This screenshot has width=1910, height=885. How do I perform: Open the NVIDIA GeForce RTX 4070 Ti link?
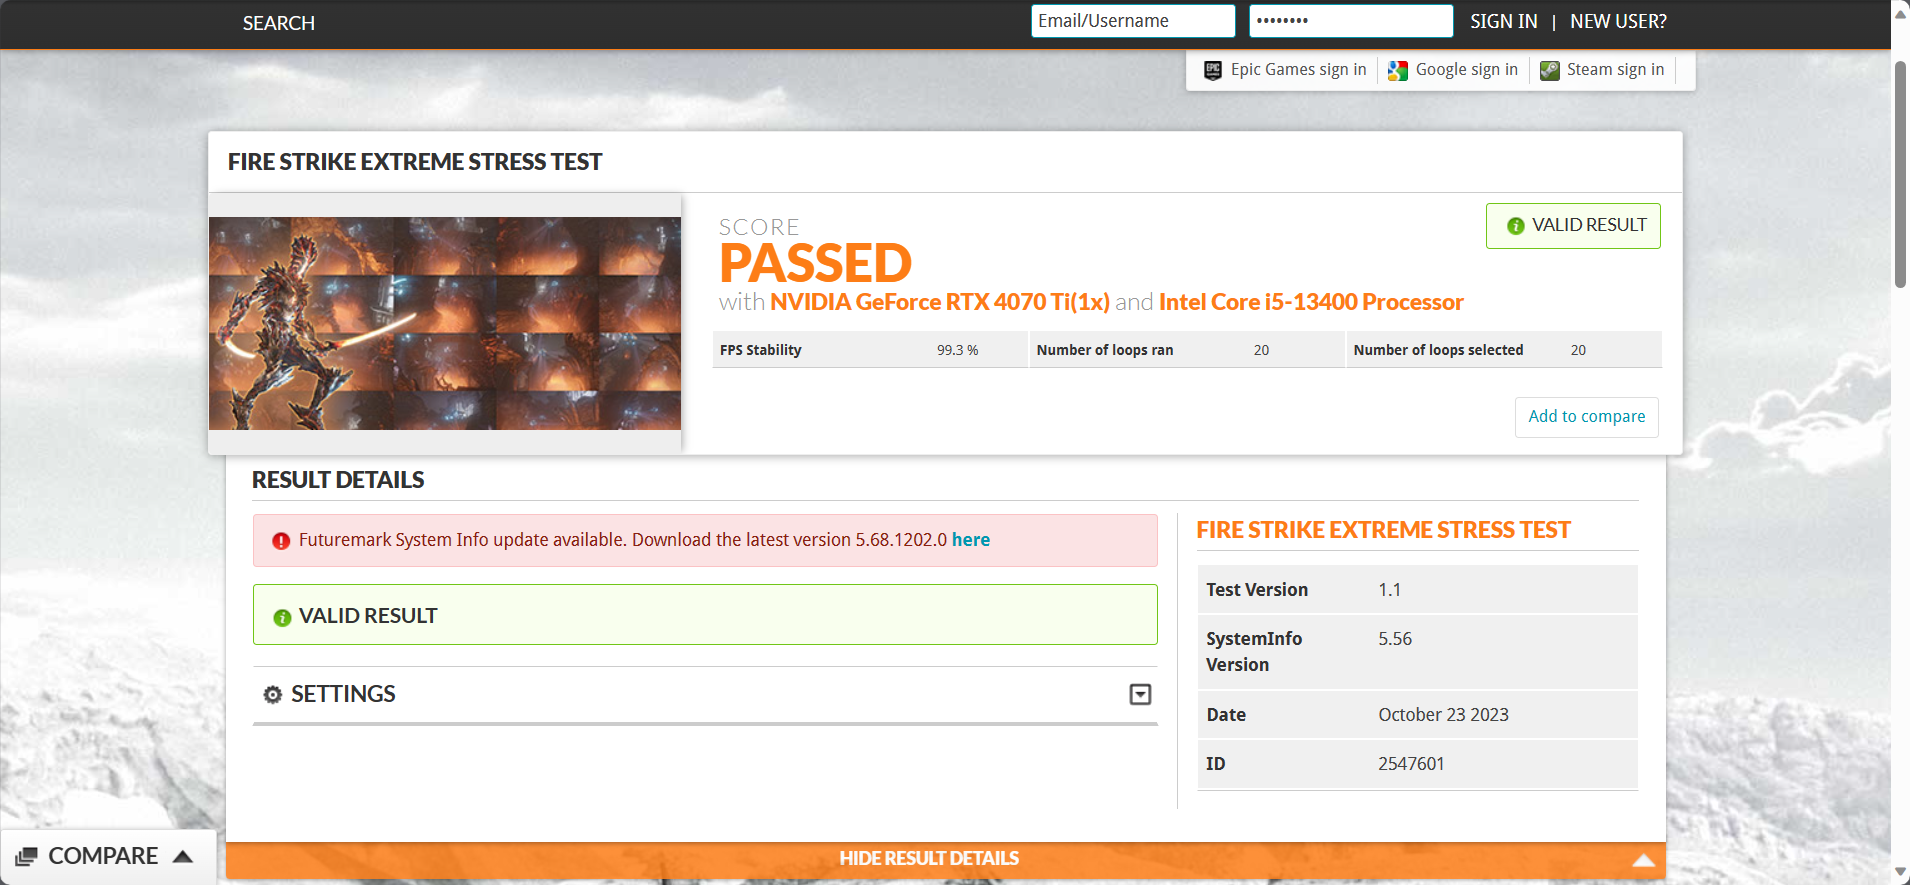[939, 302]
